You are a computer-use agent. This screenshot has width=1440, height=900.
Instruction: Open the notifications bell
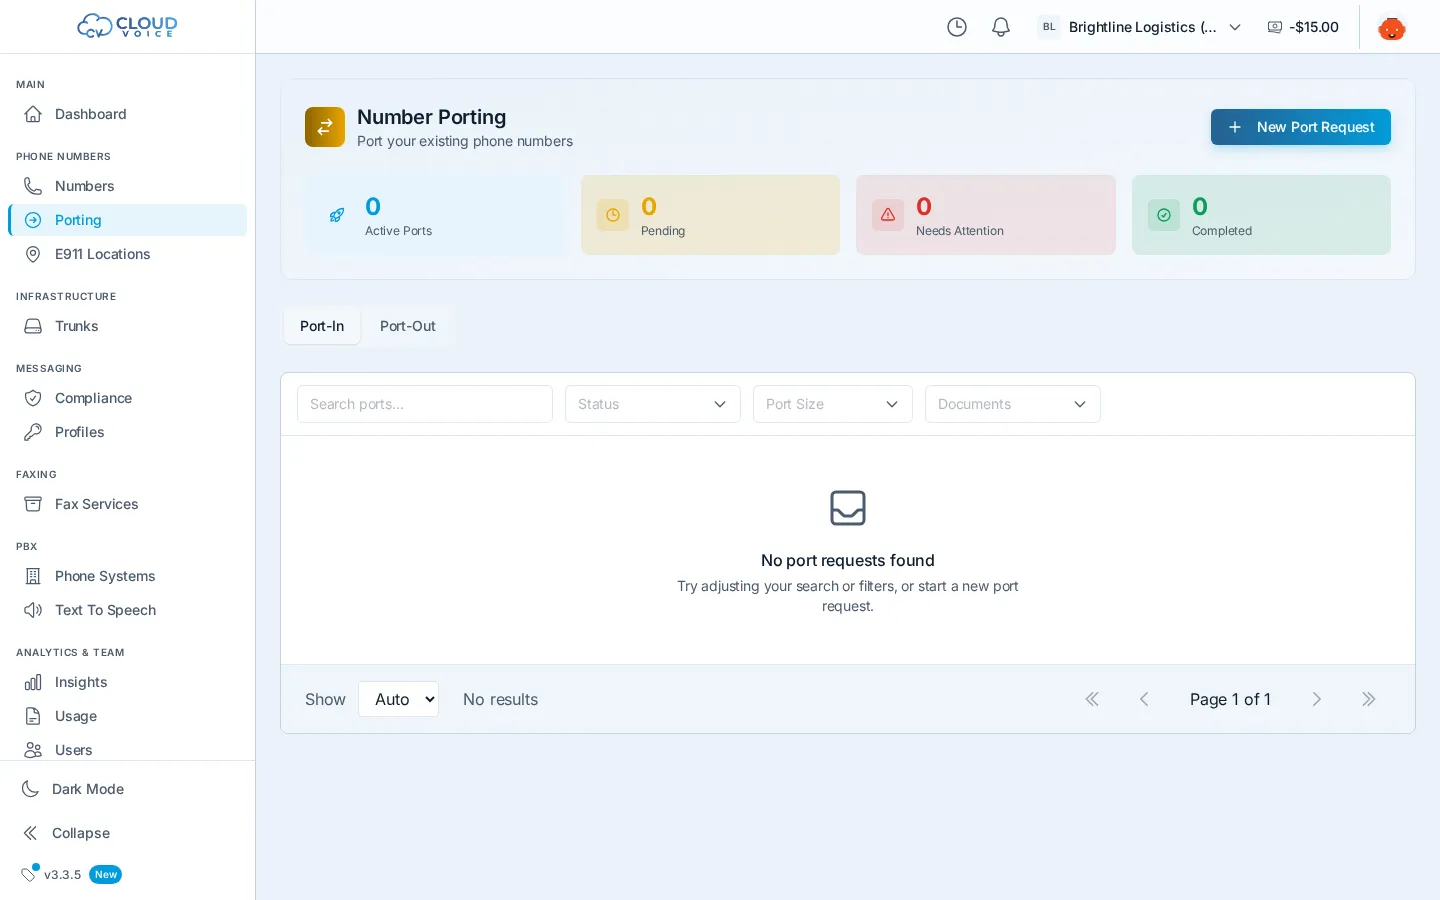1001,27
